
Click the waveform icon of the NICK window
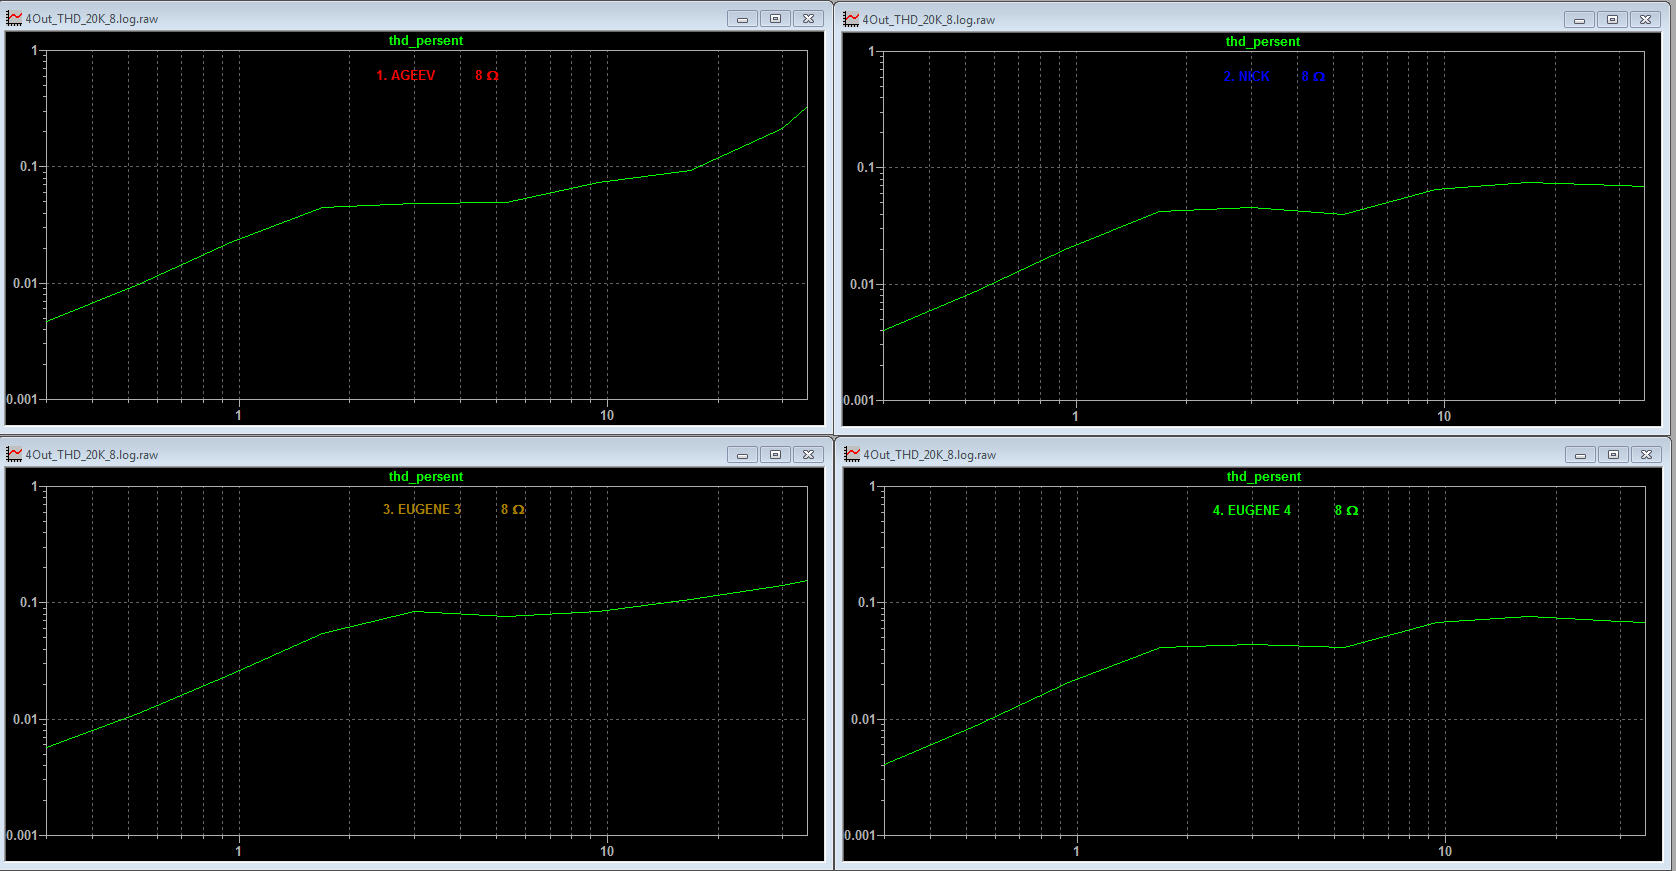pyautogui.click(x=851, y=19)
